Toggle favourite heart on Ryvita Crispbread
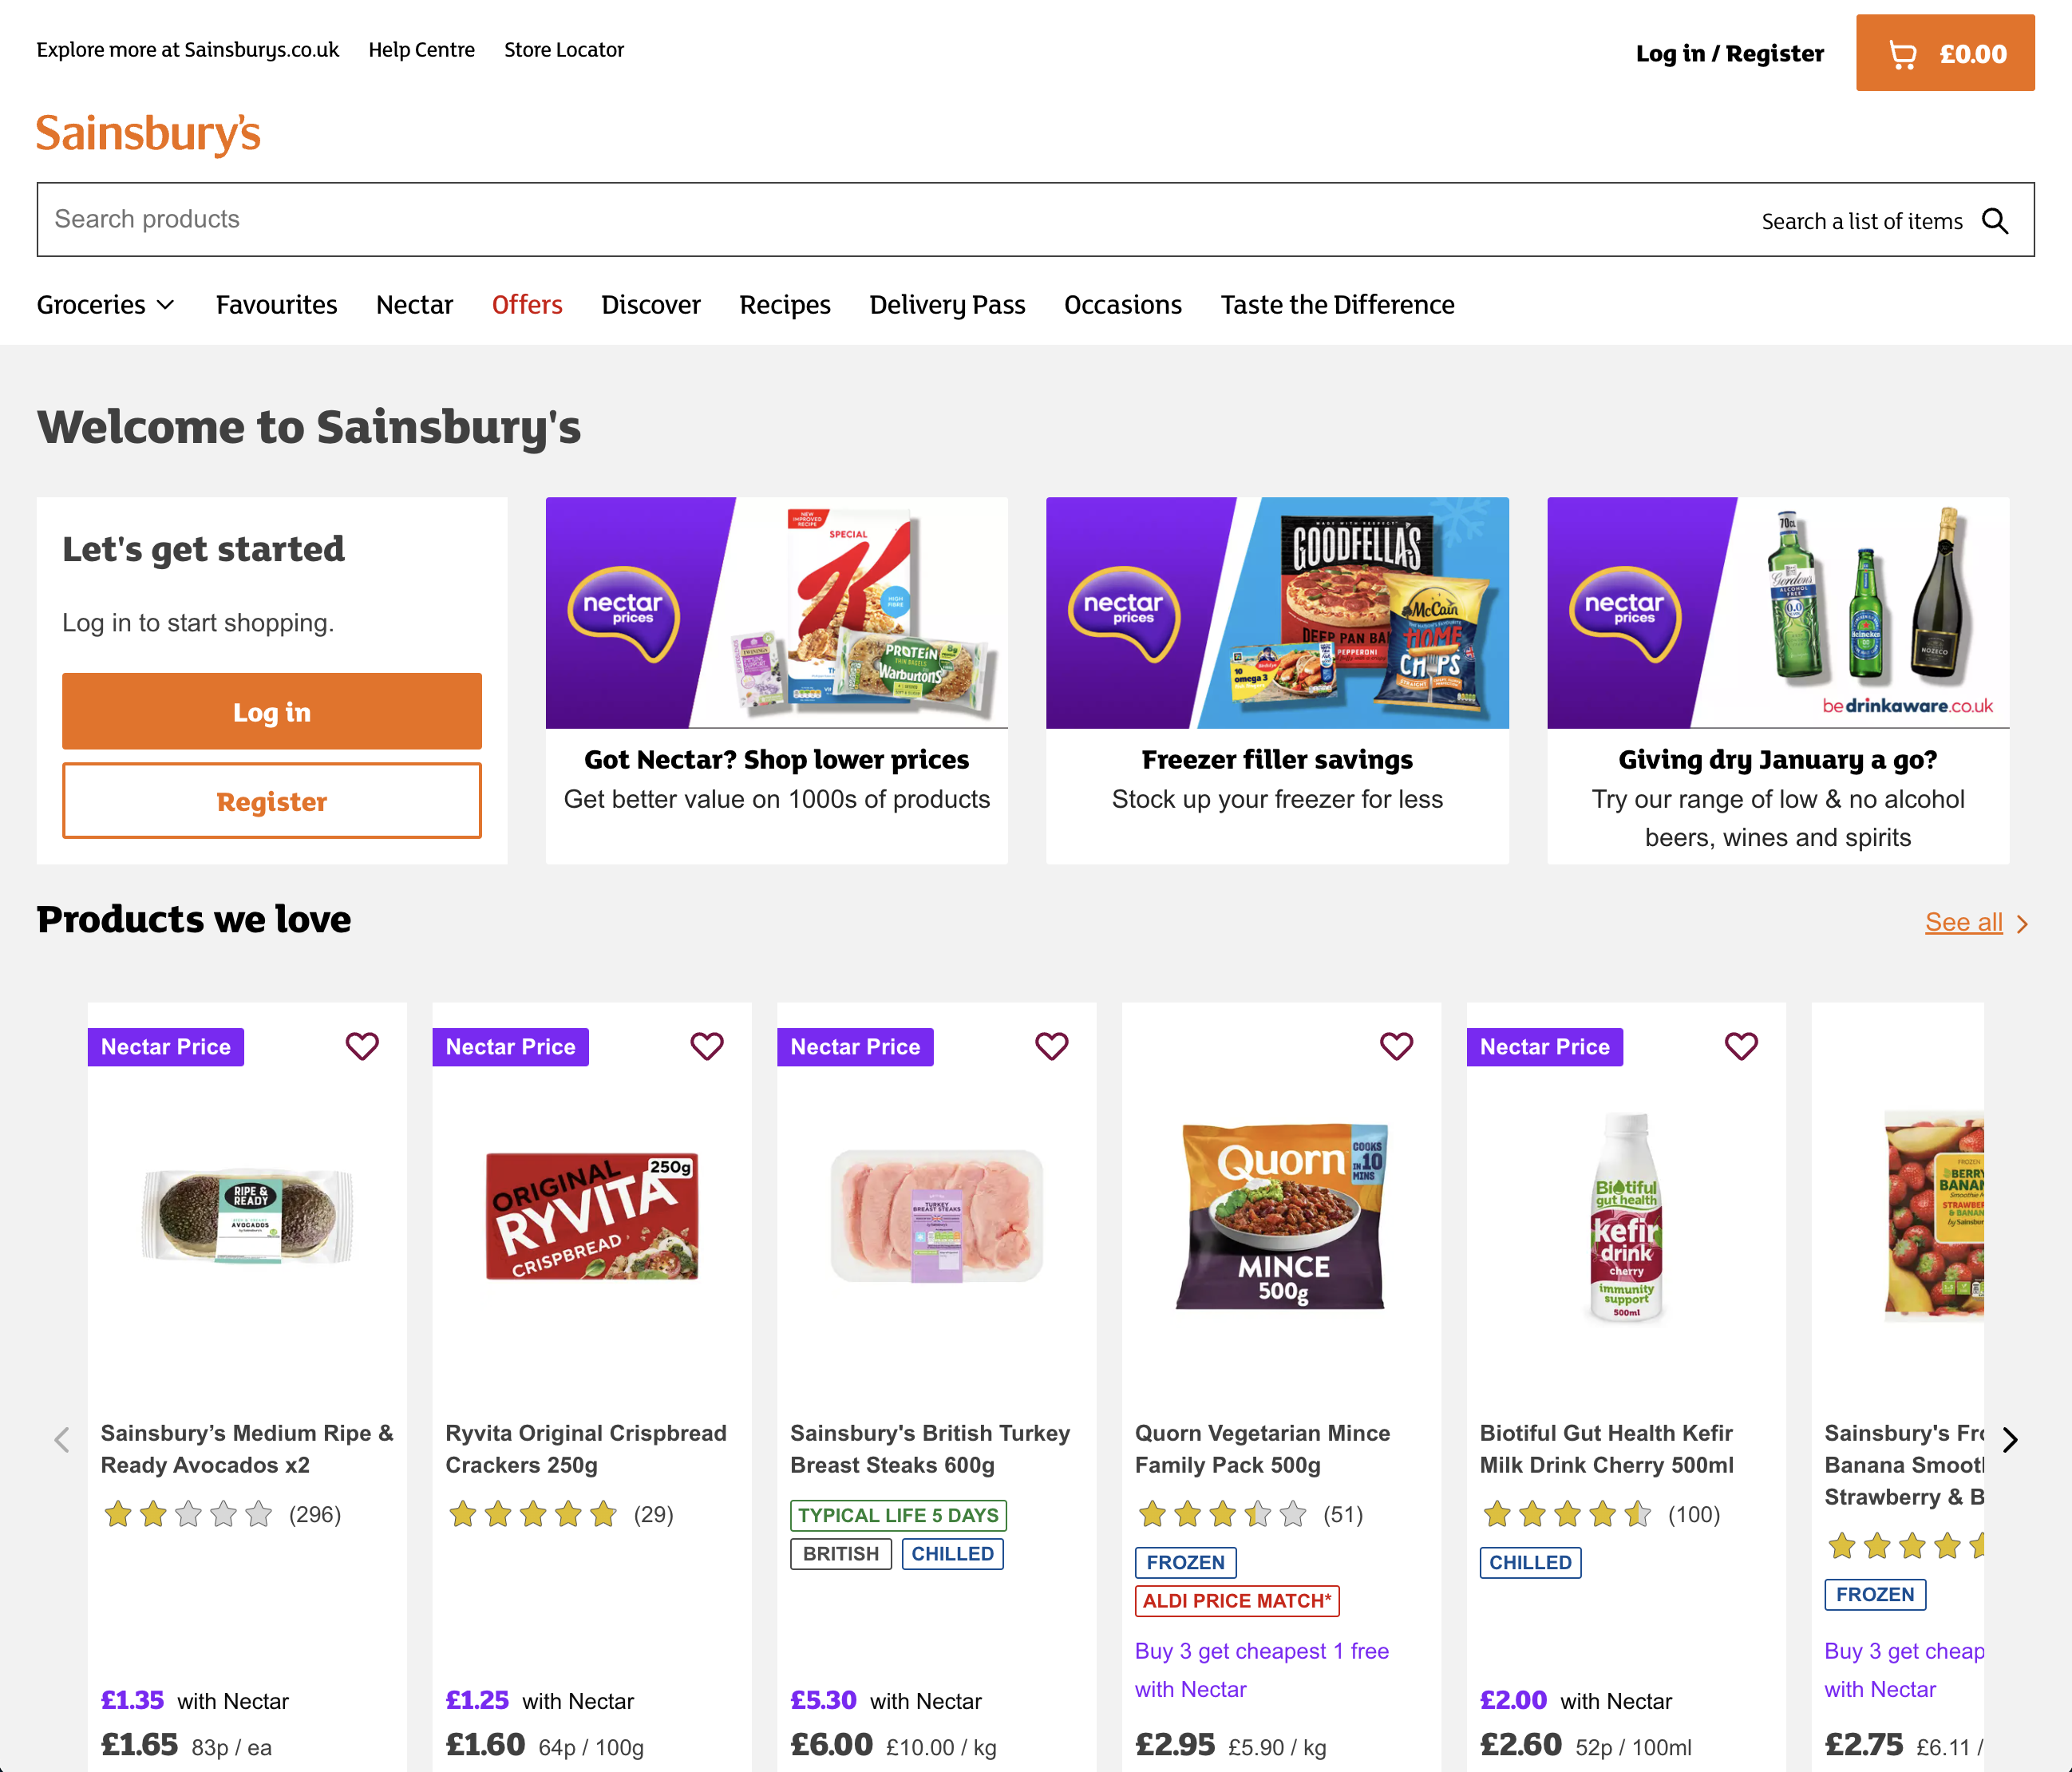This screenshot has width=2072, height=1772. point(707,1046)
